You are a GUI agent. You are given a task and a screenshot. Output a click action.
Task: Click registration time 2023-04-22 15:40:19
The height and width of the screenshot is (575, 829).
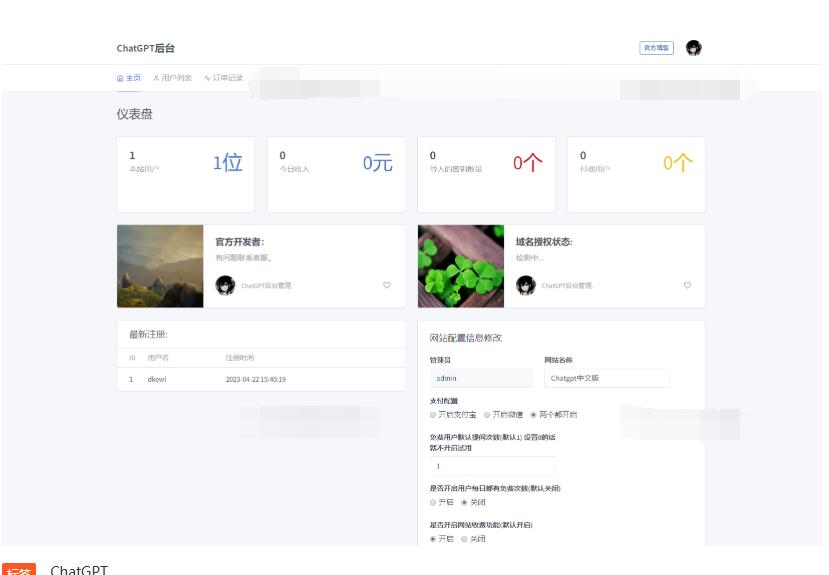[x=256, y=379]
